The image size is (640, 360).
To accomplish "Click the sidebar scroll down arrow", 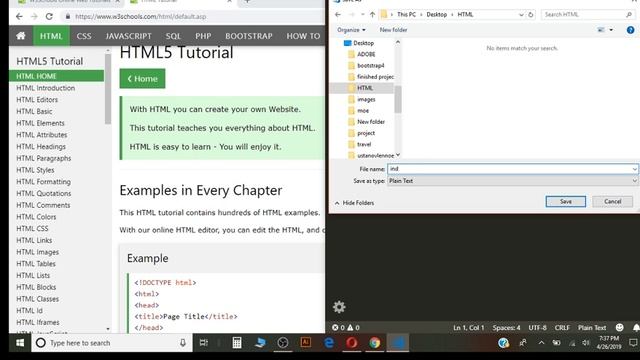I will click(x=108, y=329).
